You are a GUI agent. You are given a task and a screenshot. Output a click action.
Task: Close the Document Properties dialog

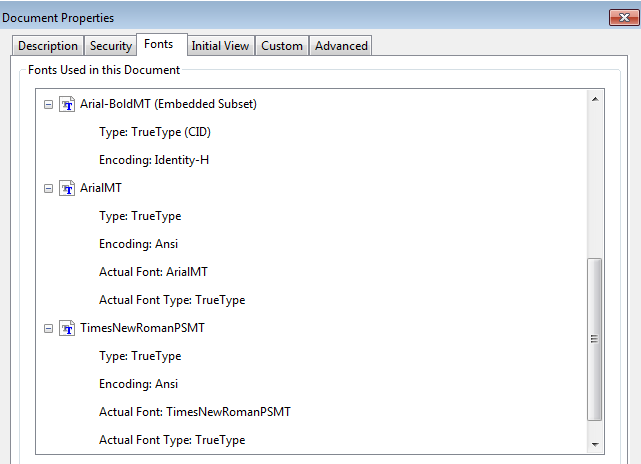click(x=624, y=18)
